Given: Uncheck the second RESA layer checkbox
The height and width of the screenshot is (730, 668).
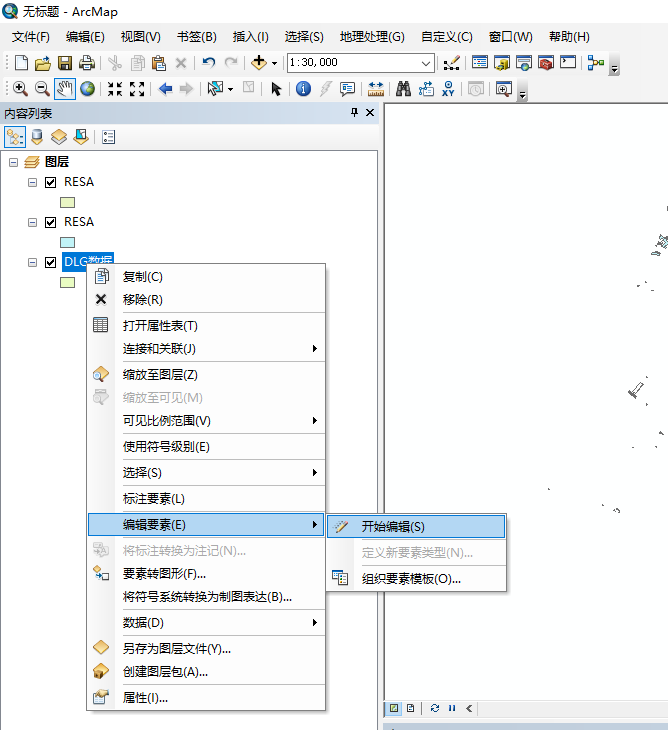Looking at the screenshot, I should click(50, 222).
